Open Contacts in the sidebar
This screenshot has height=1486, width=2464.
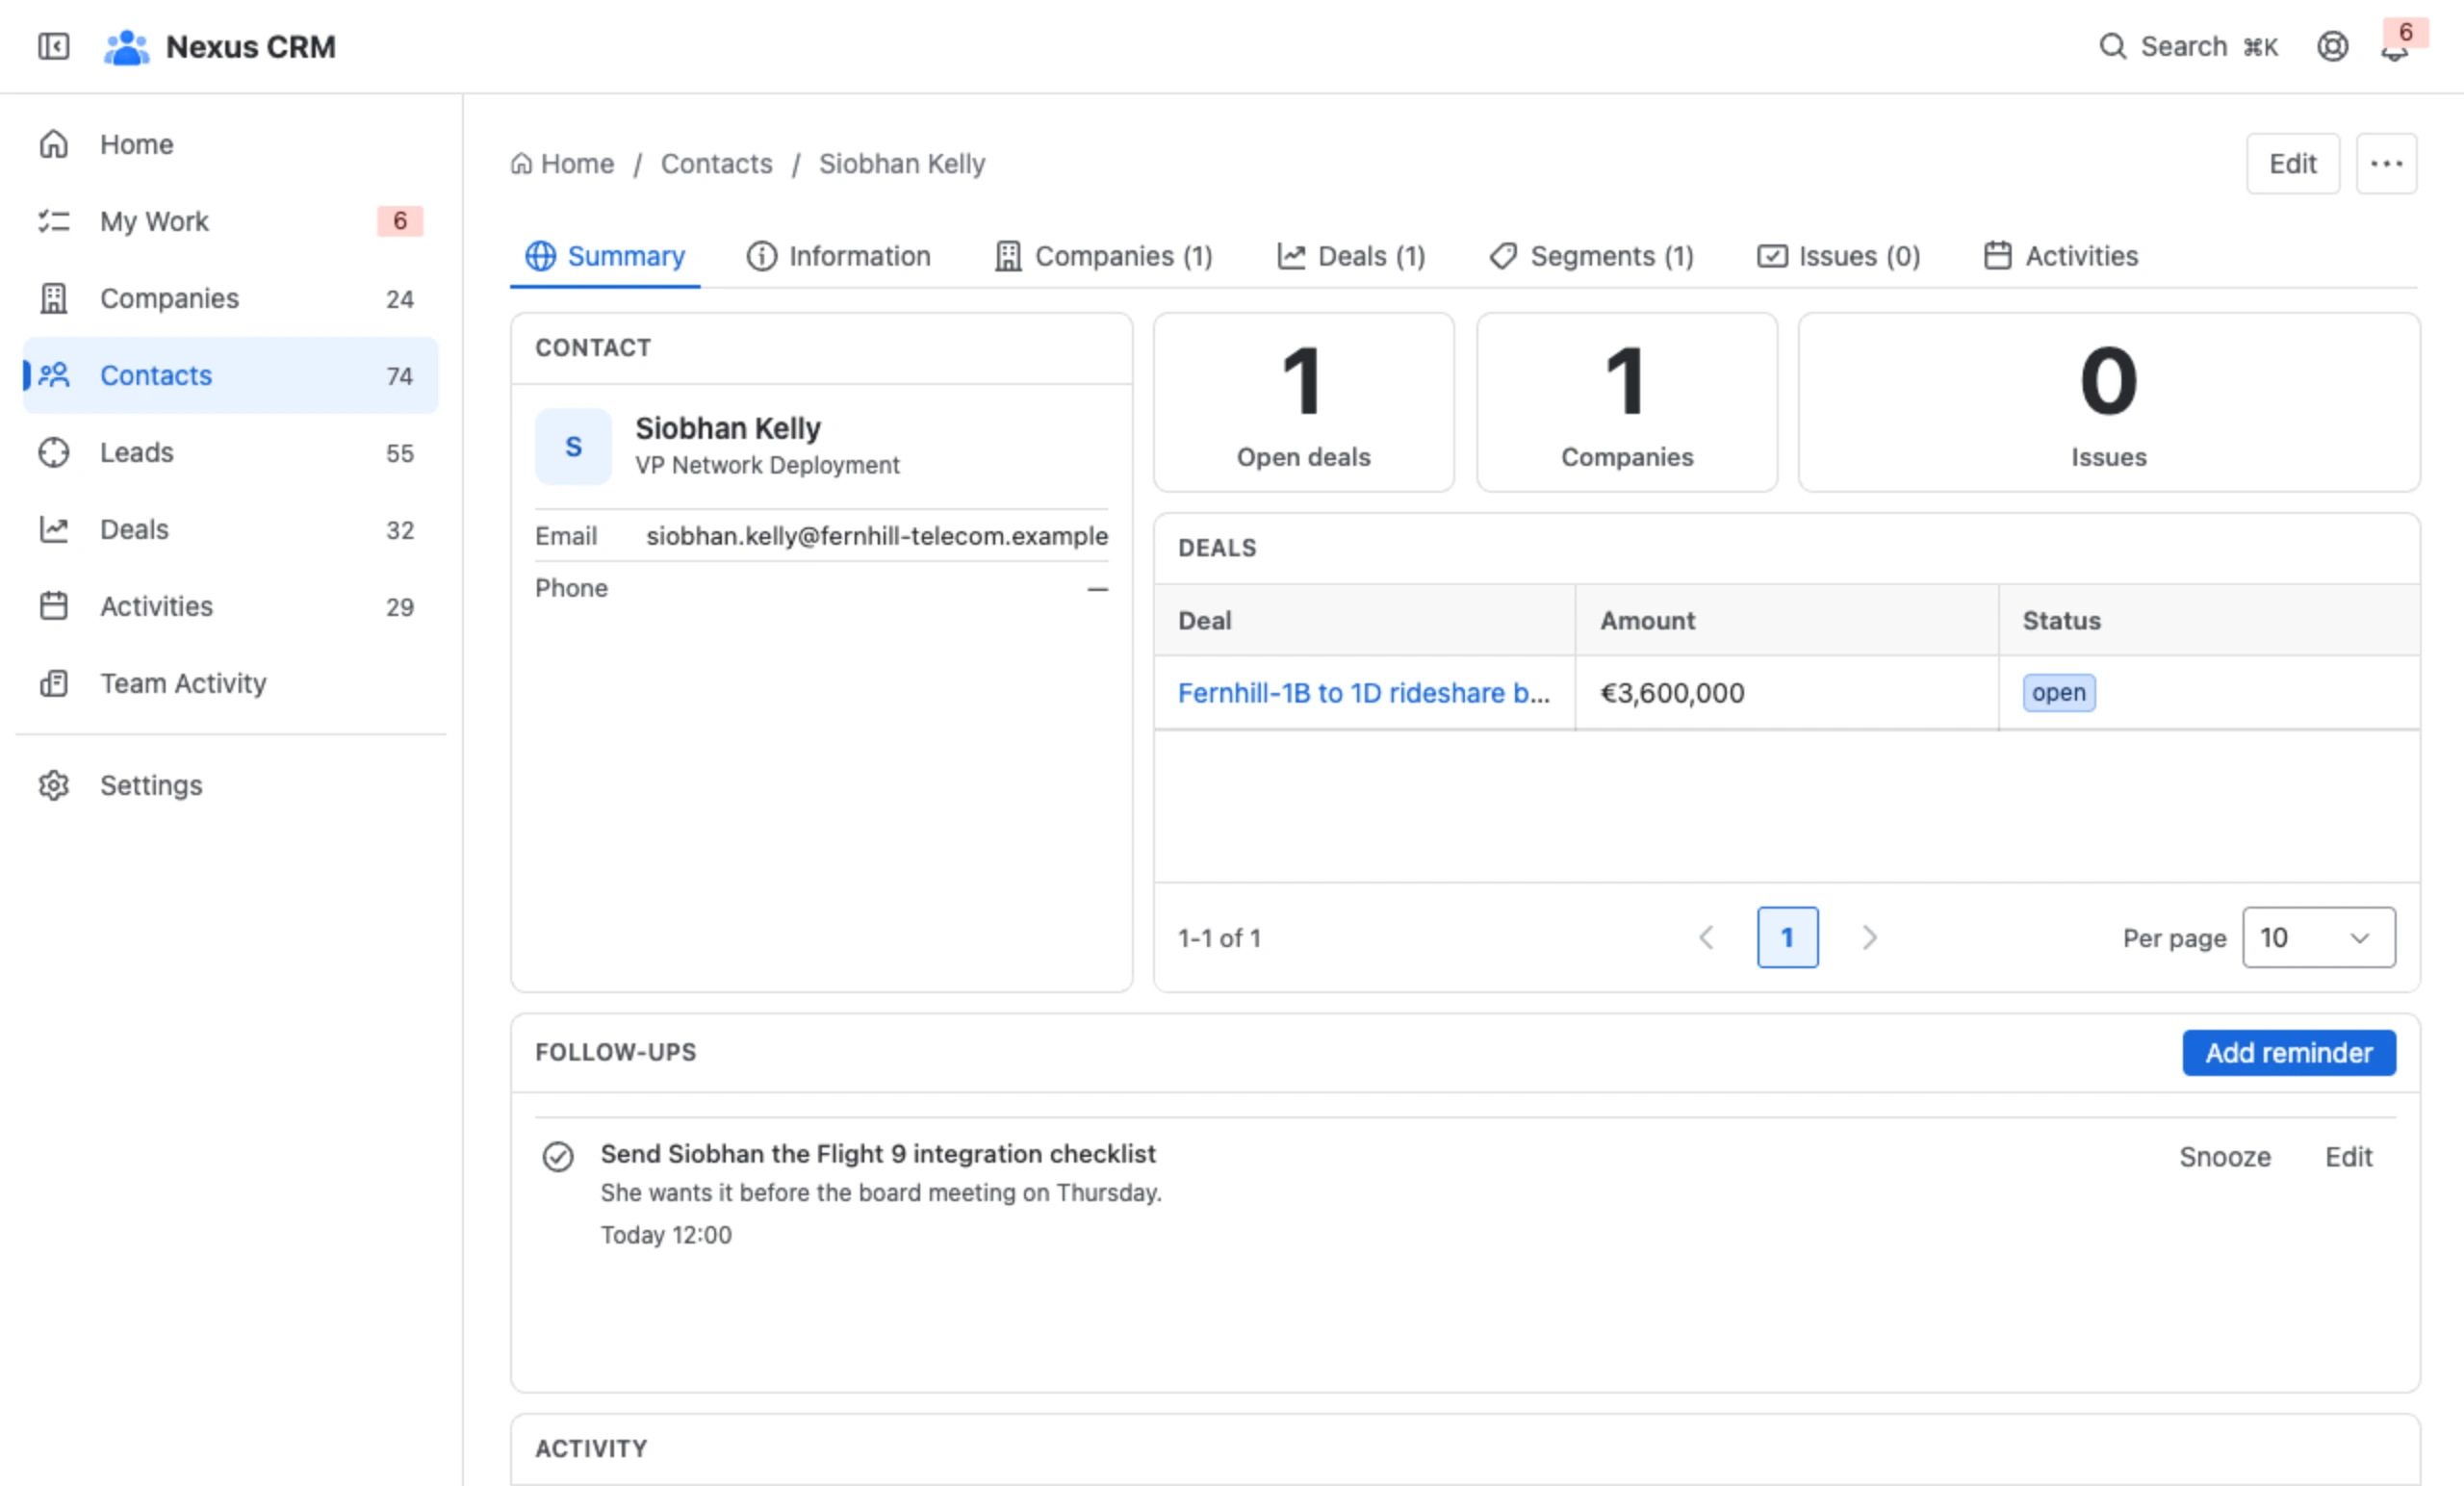(x=230, y=375)
